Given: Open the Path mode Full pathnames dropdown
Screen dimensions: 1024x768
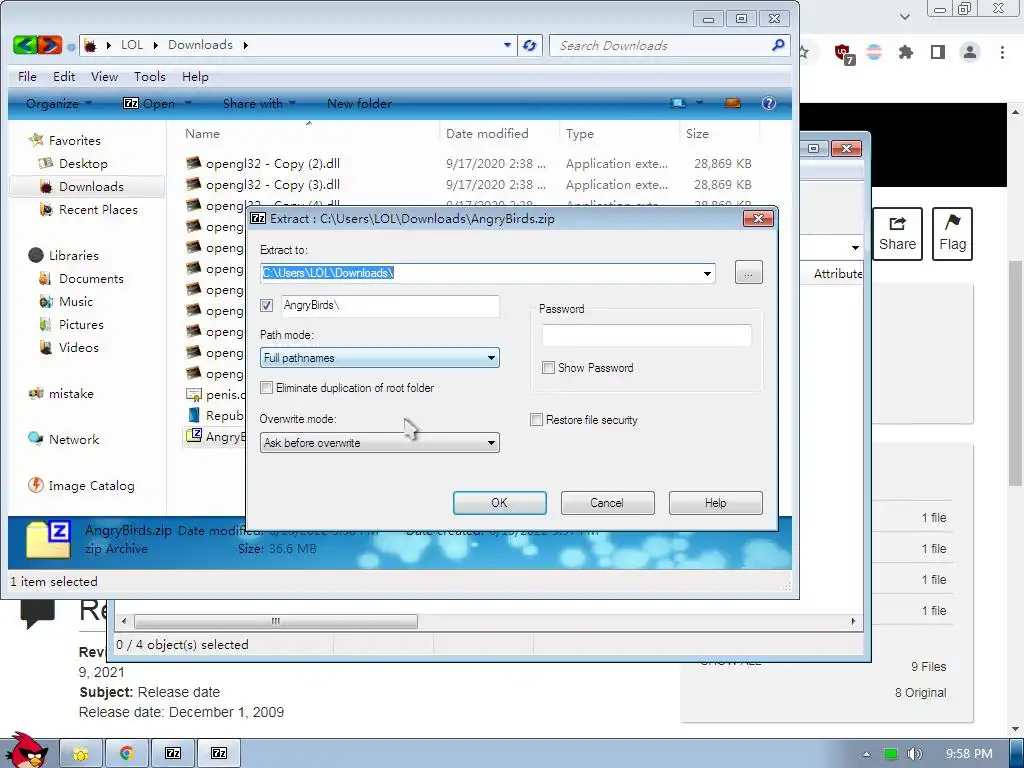Looking at the screenshot, I should [379, 358].
